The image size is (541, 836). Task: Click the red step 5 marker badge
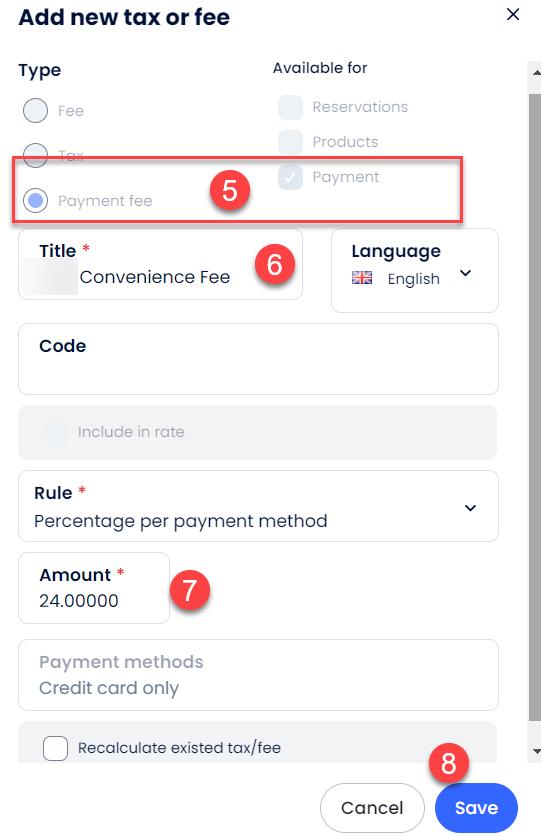230,190
